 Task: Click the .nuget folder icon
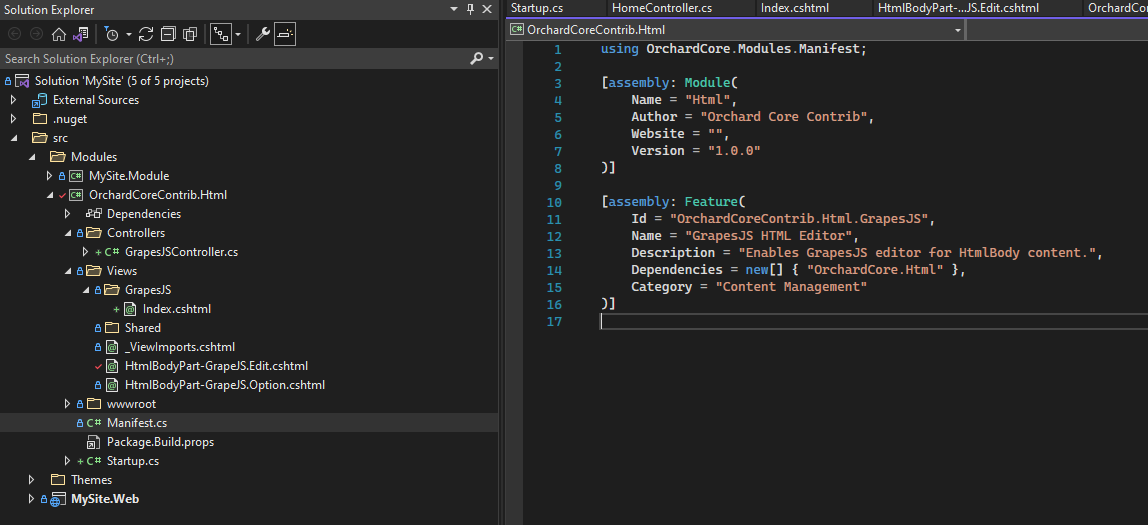40,119
